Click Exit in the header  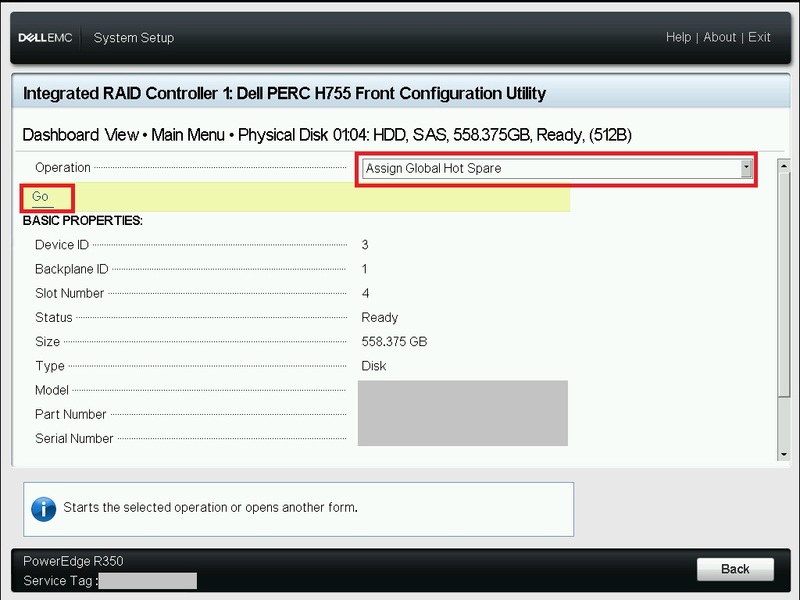point(759,37)
